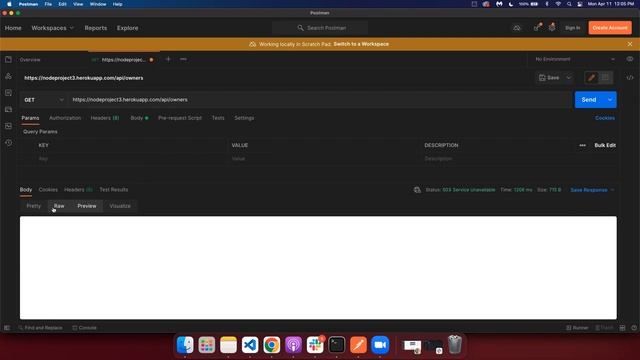The width and height of the screenshot is (640, 360).
Task: Open the Collections icon in left sidebar
Action: pyautogui.click(x=8, y=60)
